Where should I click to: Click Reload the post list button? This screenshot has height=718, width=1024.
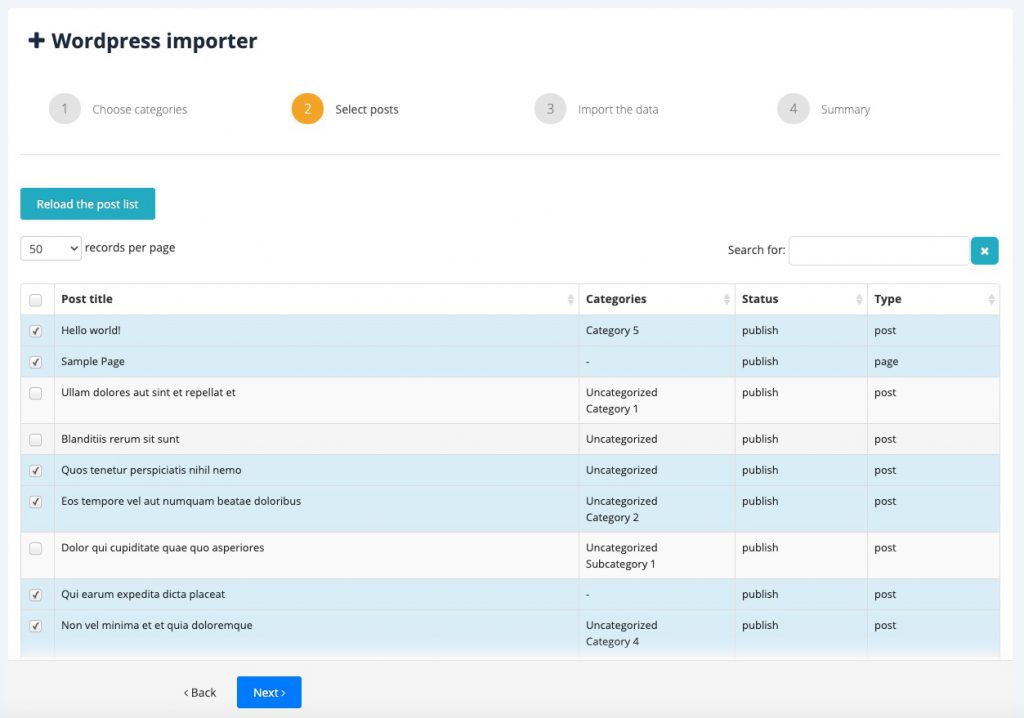click(88, 204)
